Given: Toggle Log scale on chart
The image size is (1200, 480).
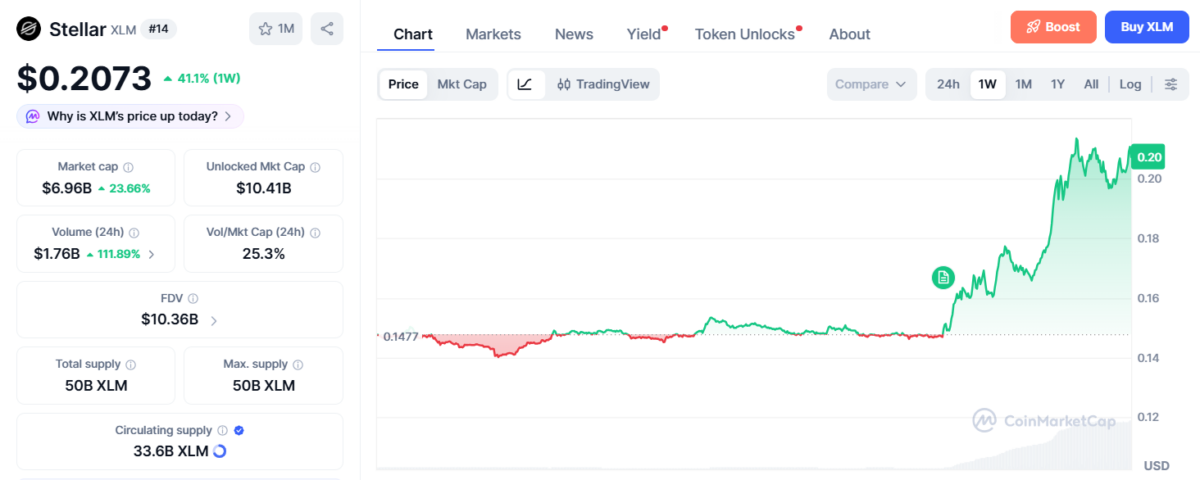Looking at the screenshot, I should [1130, 84].
